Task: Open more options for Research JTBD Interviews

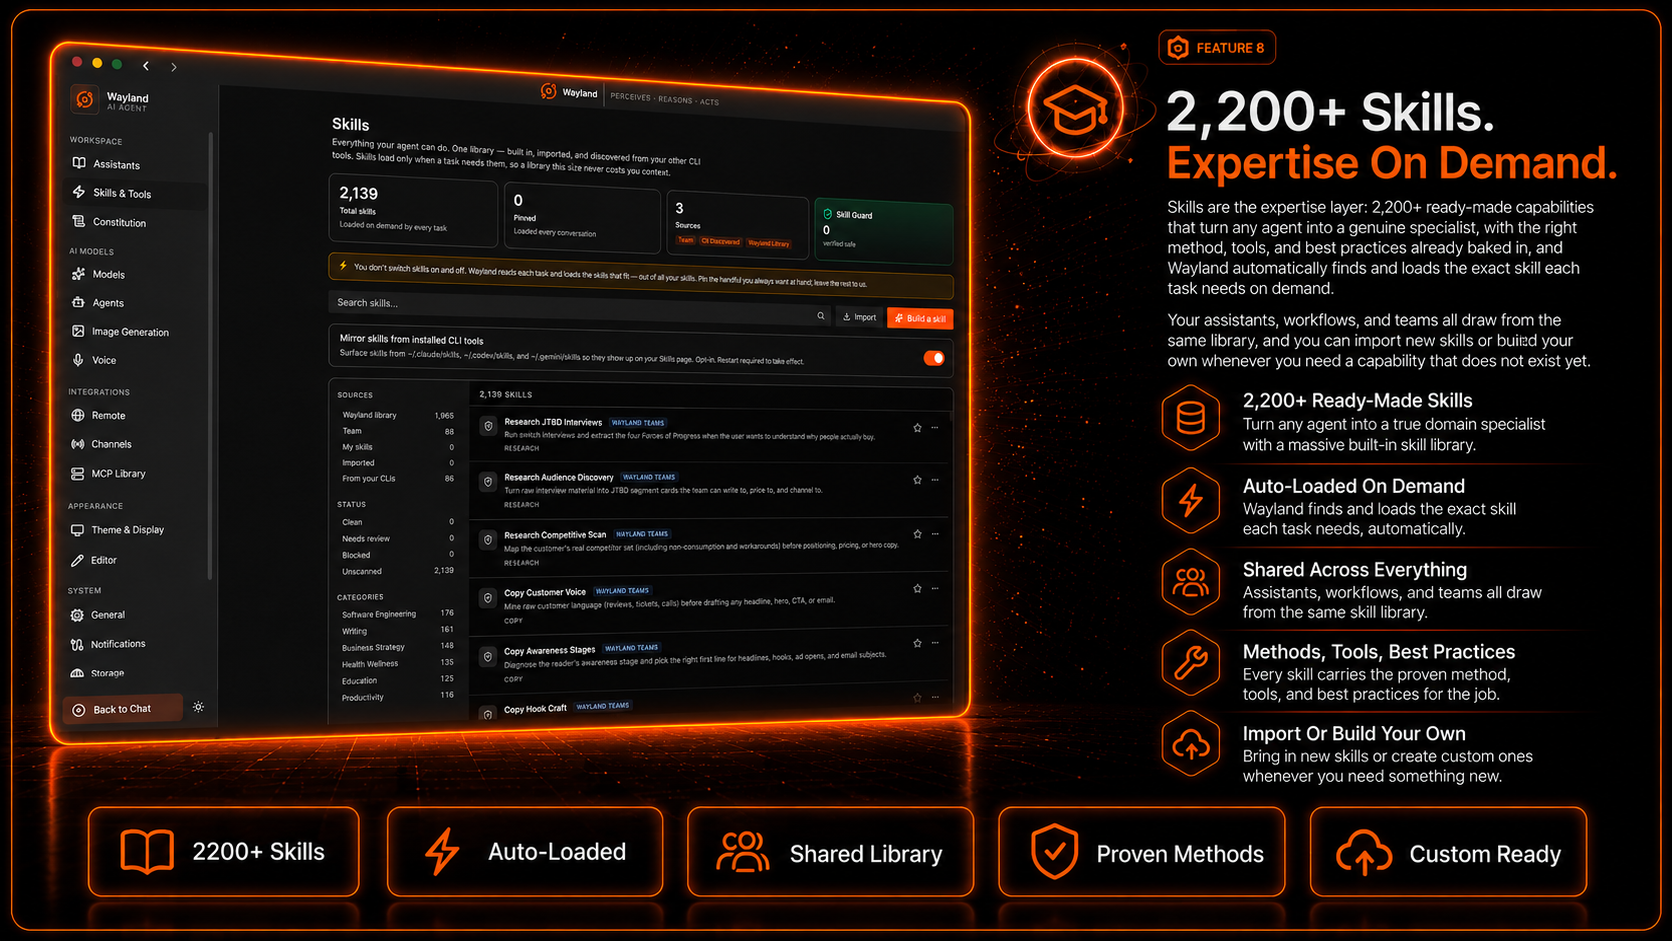Action: pos(935,428)
